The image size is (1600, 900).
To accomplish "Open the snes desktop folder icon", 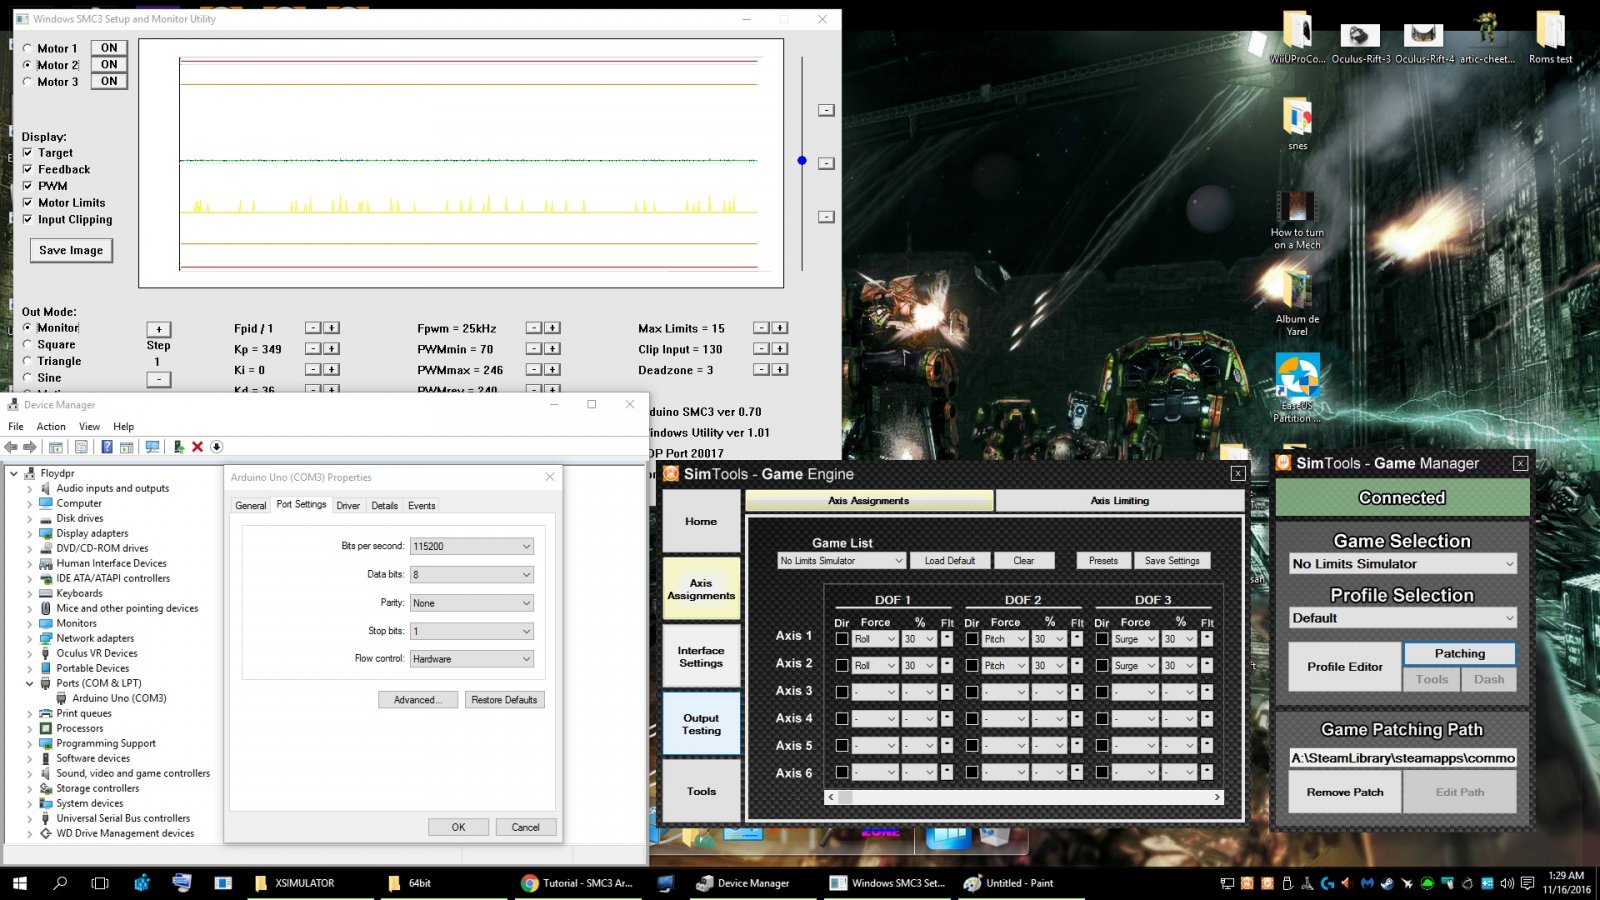I will pos(1297,124).
